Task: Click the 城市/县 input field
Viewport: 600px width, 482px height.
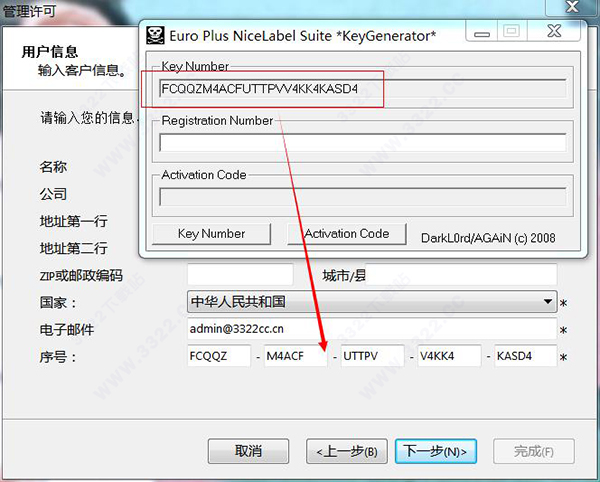Action: pos(461,275)
